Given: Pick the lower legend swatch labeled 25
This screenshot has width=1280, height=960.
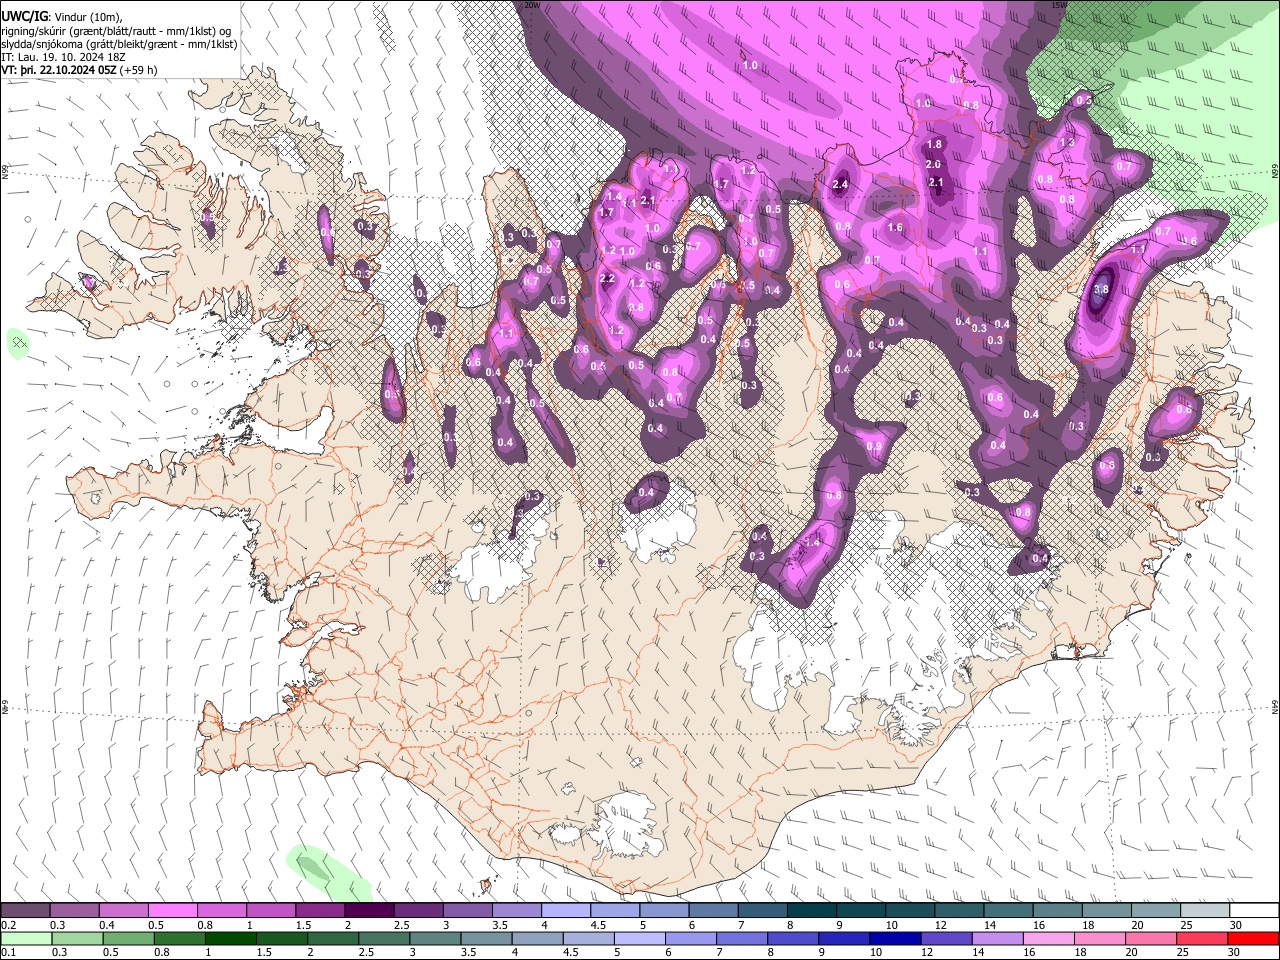Looking at the screenshot, I should [x=1202, y=938].
